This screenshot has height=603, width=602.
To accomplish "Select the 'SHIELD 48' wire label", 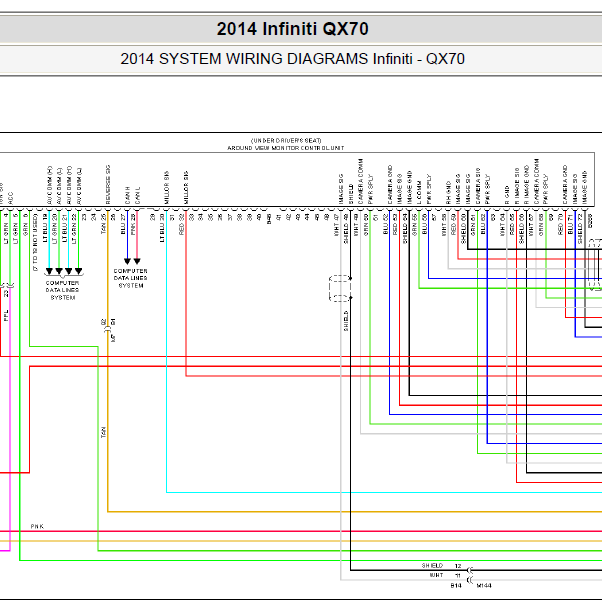I will (x=346, y=229).
